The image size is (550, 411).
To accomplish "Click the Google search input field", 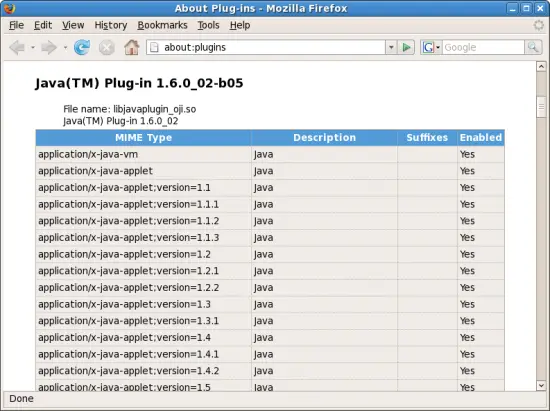I will coord(483,47).
